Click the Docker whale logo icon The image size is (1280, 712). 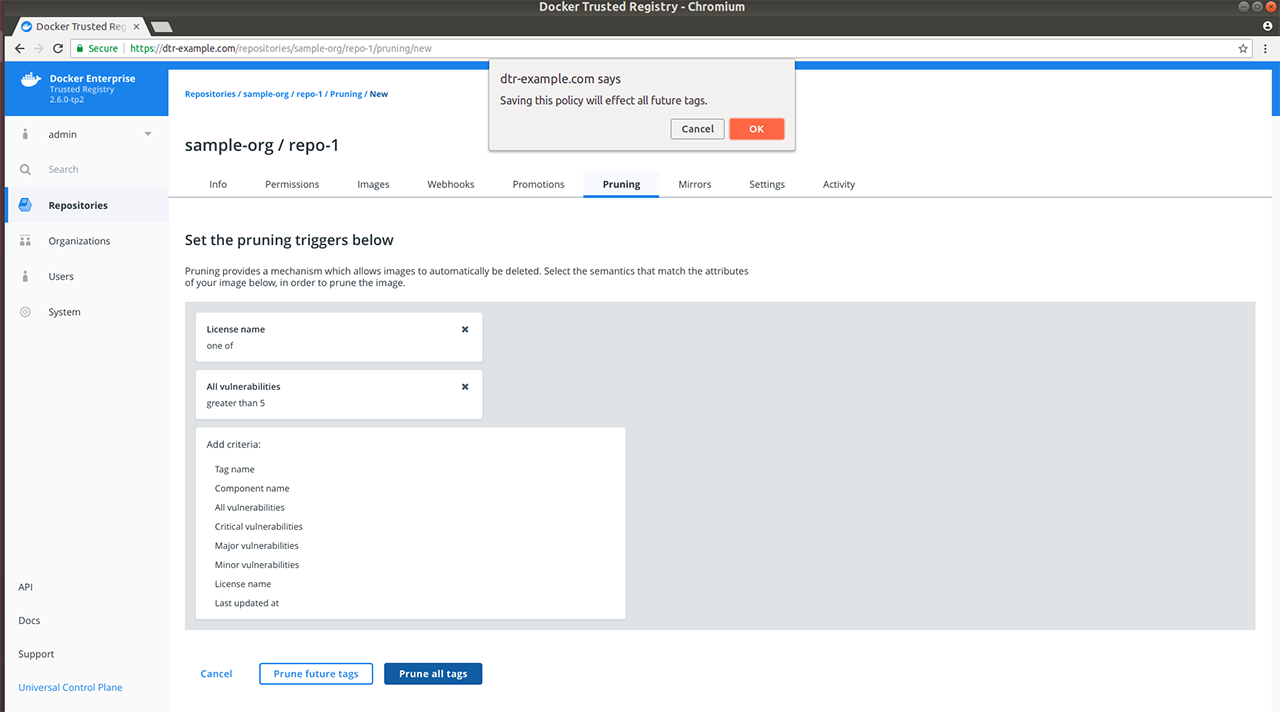pyautogui.click(x=30, y=81)
